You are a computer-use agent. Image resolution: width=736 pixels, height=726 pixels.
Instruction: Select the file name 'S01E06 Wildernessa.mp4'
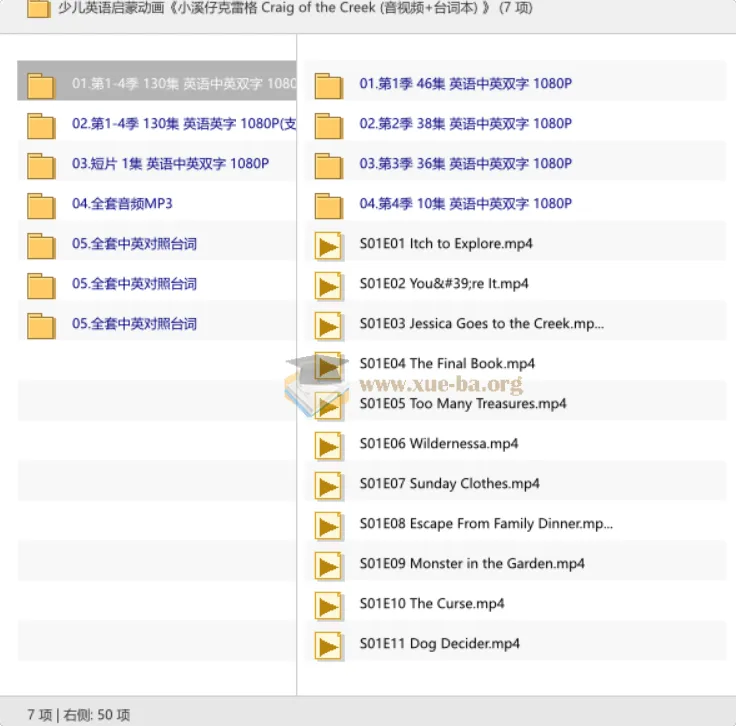439,443
